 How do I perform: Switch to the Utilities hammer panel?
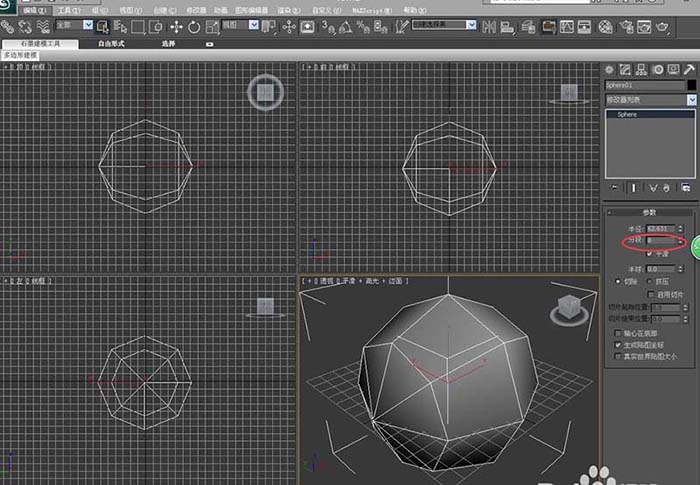click(x=689, y=69)
